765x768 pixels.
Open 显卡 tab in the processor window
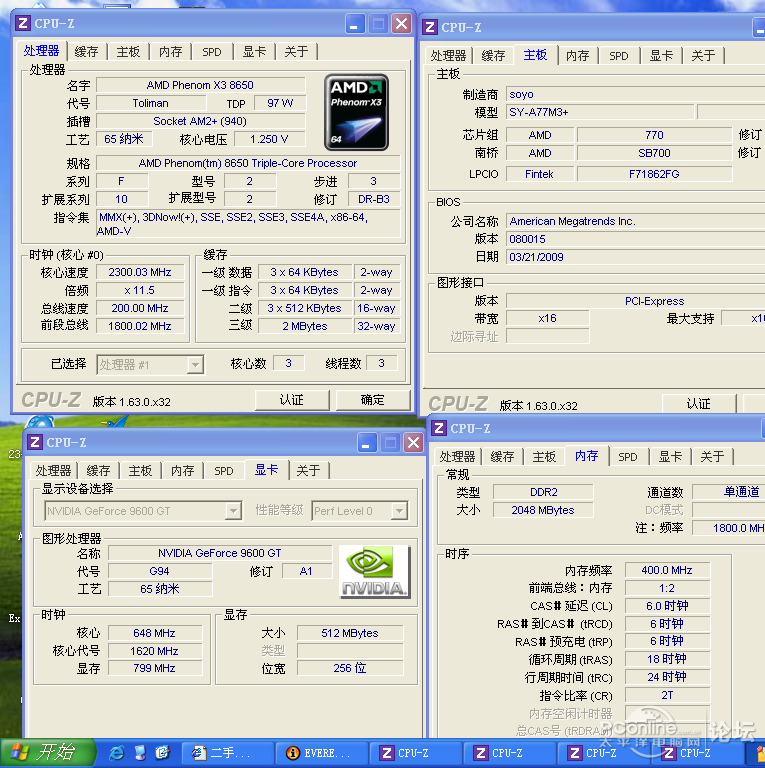pyautogui.click(x=255, y=51)
